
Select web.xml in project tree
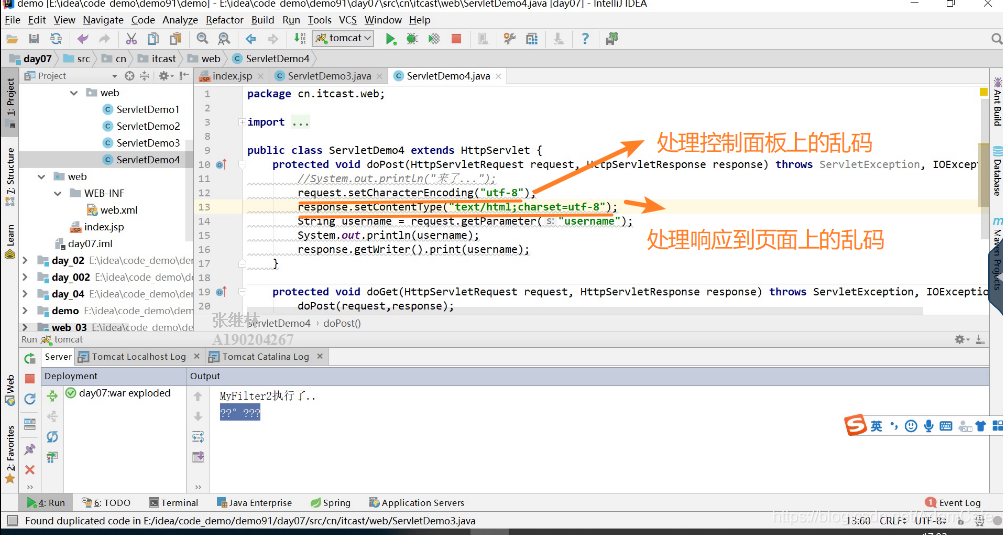[x=112, y=210]
